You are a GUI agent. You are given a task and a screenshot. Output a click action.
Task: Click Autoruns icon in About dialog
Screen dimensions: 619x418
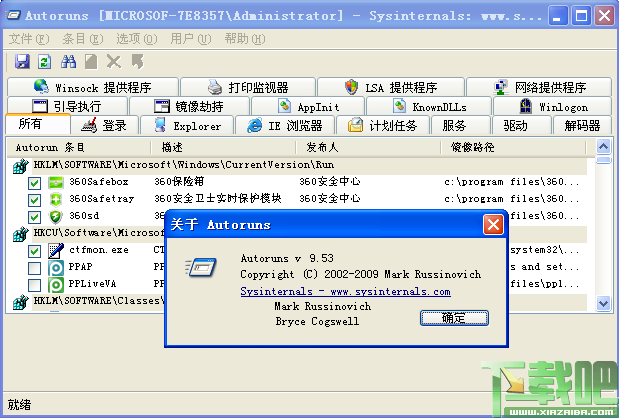pyautogui.click(x=201, y=267)
